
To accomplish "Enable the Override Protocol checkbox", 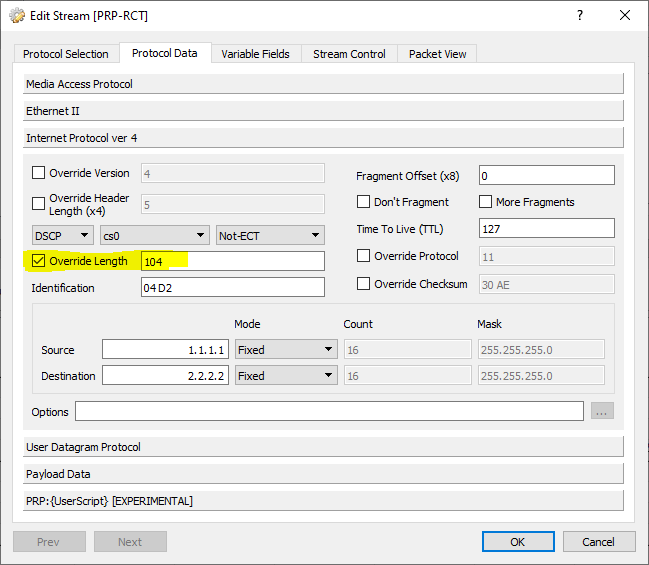I will [363, 255].
